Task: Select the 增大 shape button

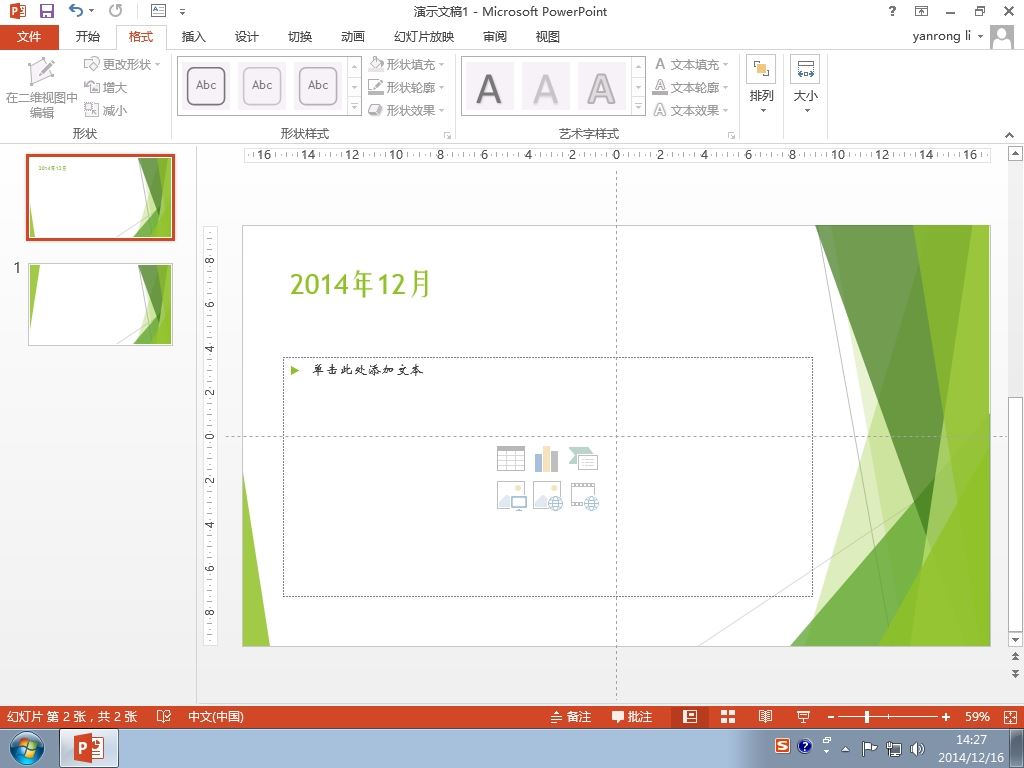Action: [105, 87]
